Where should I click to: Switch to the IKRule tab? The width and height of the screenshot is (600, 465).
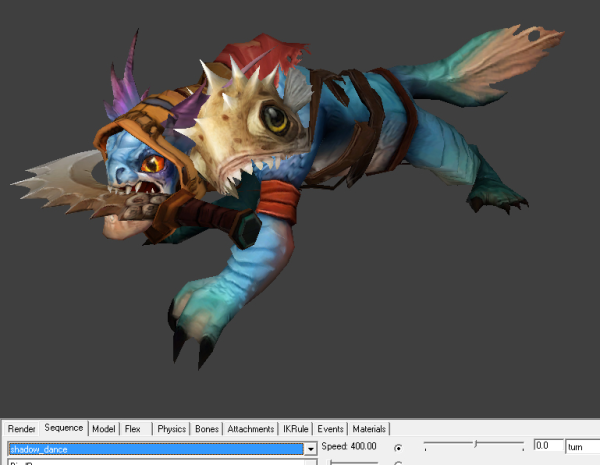pos(295,429)
